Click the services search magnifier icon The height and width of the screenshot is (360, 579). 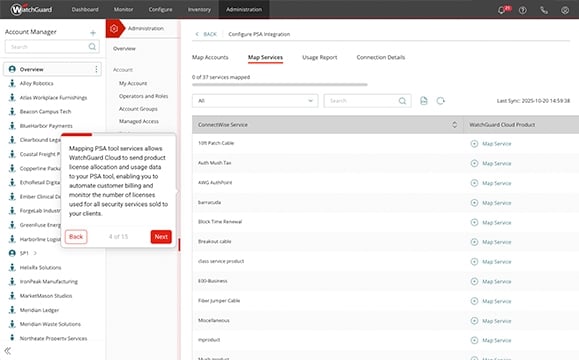point(402,100)
